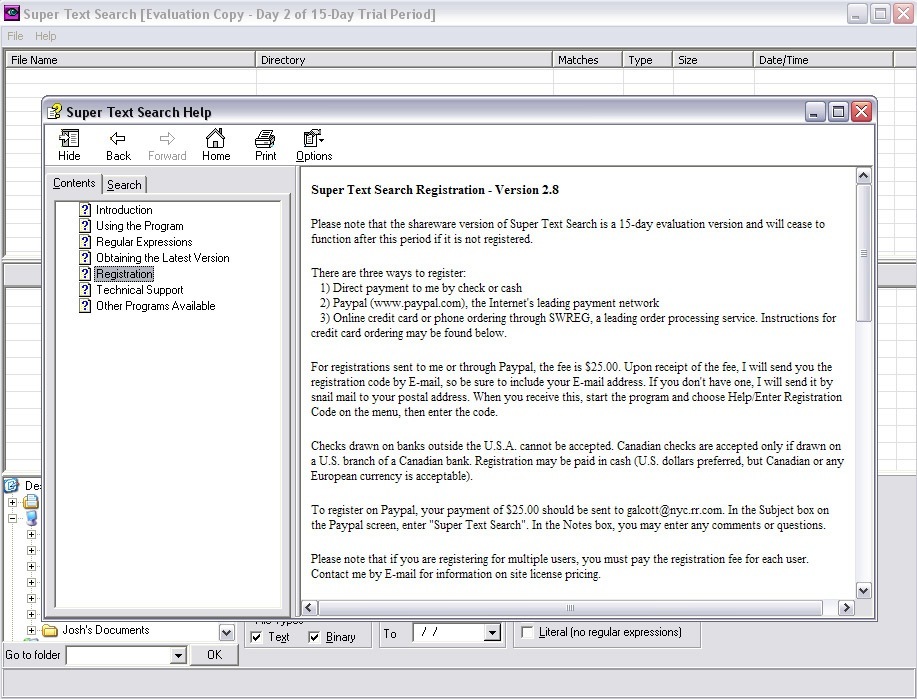The width and height of the screenshot is (917, 699).
Task: Click the Introduction topic icon
Action: 85,209
